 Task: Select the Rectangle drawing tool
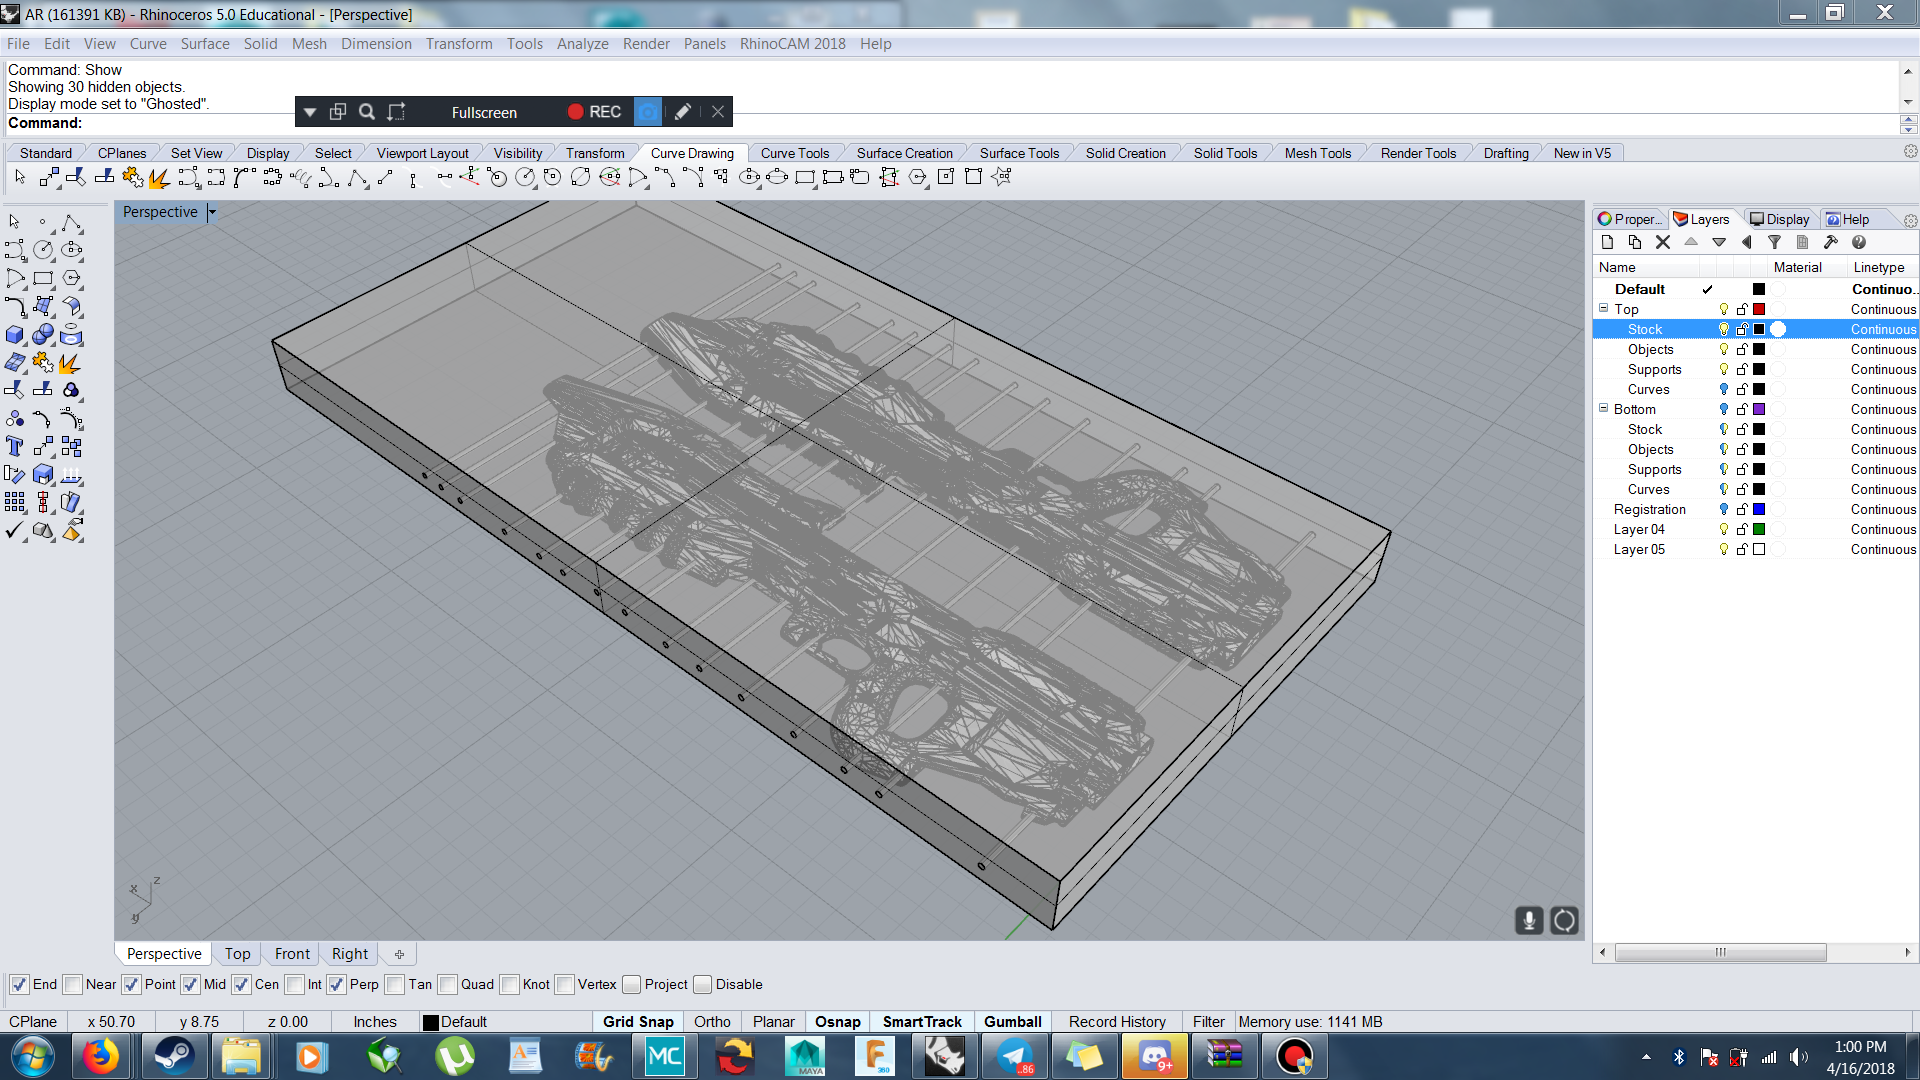(43, 279)
